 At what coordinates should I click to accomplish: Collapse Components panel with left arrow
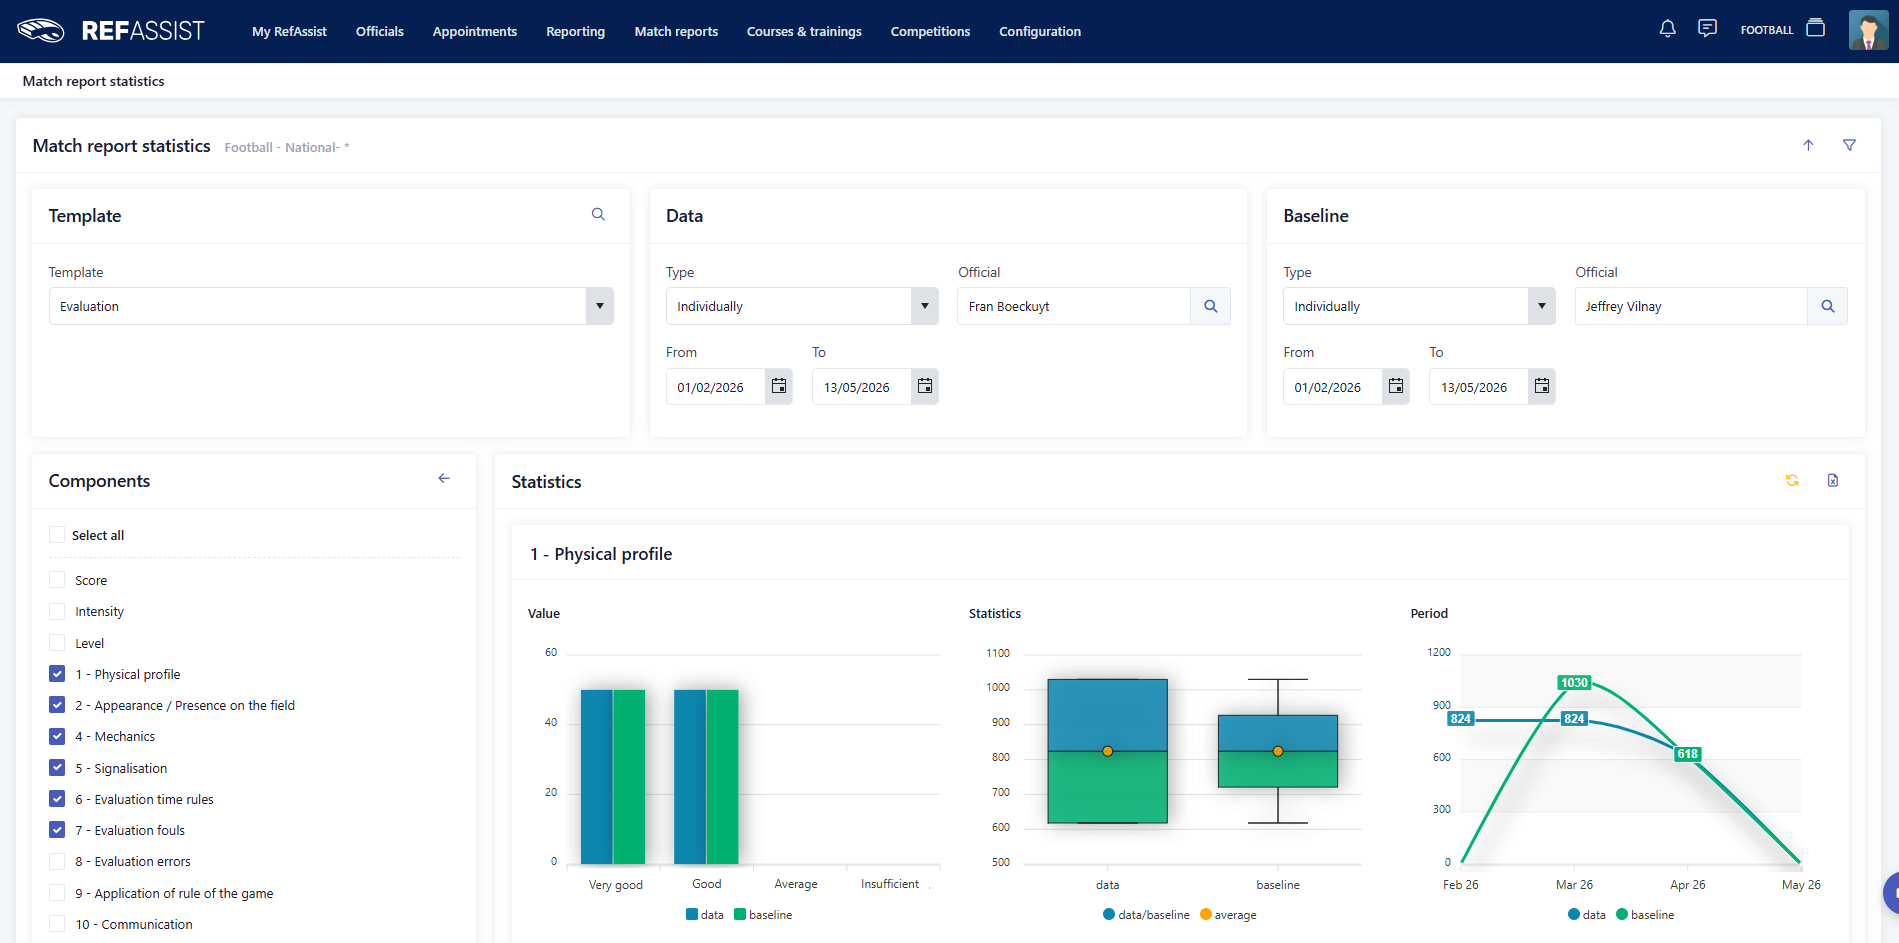[x=444, y=479]
